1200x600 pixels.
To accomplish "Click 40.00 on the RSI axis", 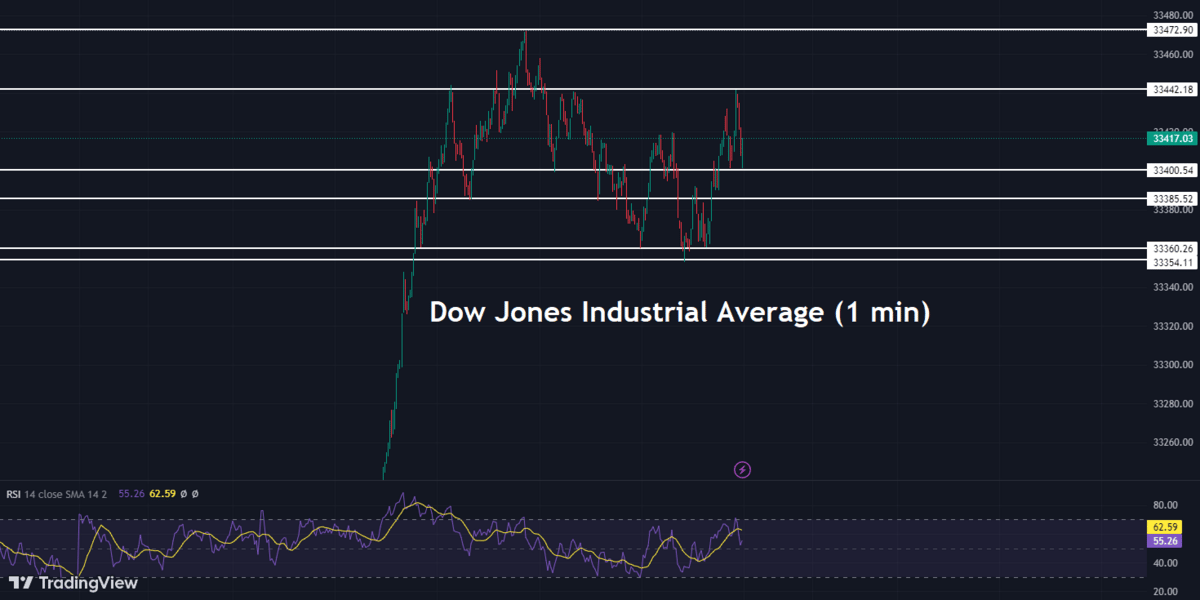I will point(1163,564).
